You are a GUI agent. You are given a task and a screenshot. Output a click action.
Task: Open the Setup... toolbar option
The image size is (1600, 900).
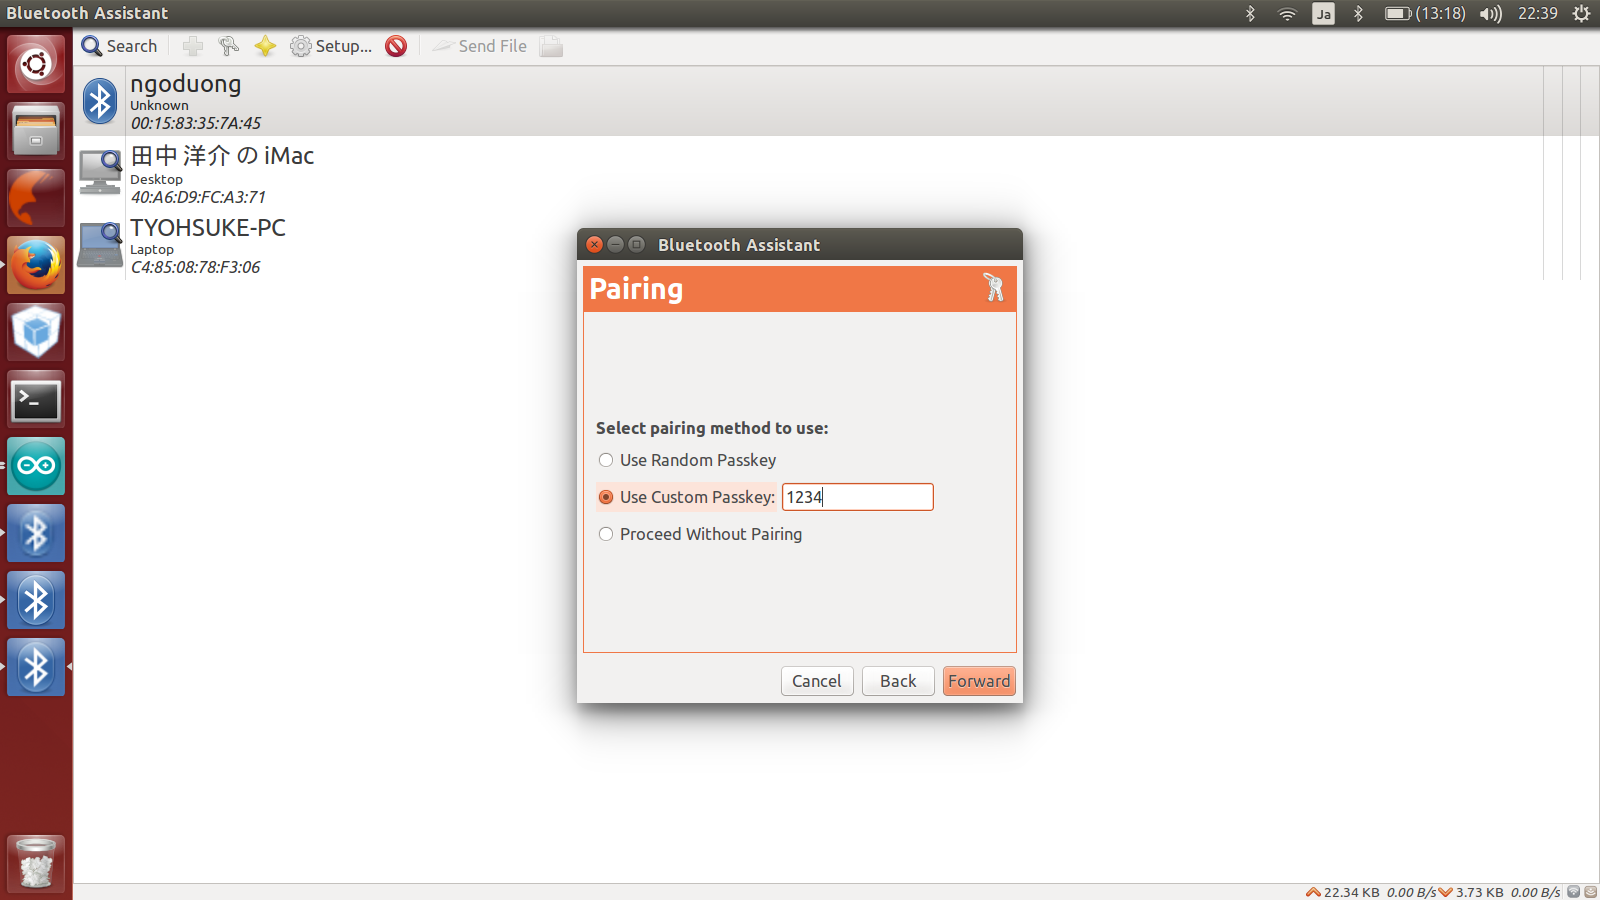tap(331, 46)
